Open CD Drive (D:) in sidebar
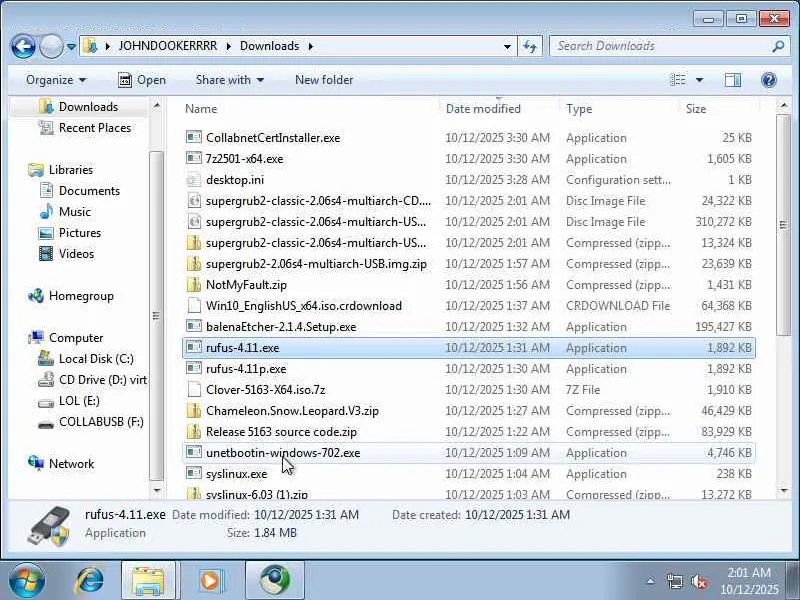Image resolution: width=800 pixels, height=600 pixels. click(103, 380)
